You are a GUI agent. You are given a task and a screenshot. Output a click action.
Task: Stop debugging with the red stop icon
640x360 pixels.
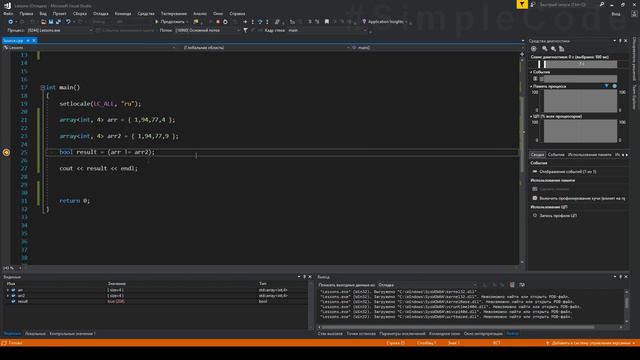click(x=218, y=22)
